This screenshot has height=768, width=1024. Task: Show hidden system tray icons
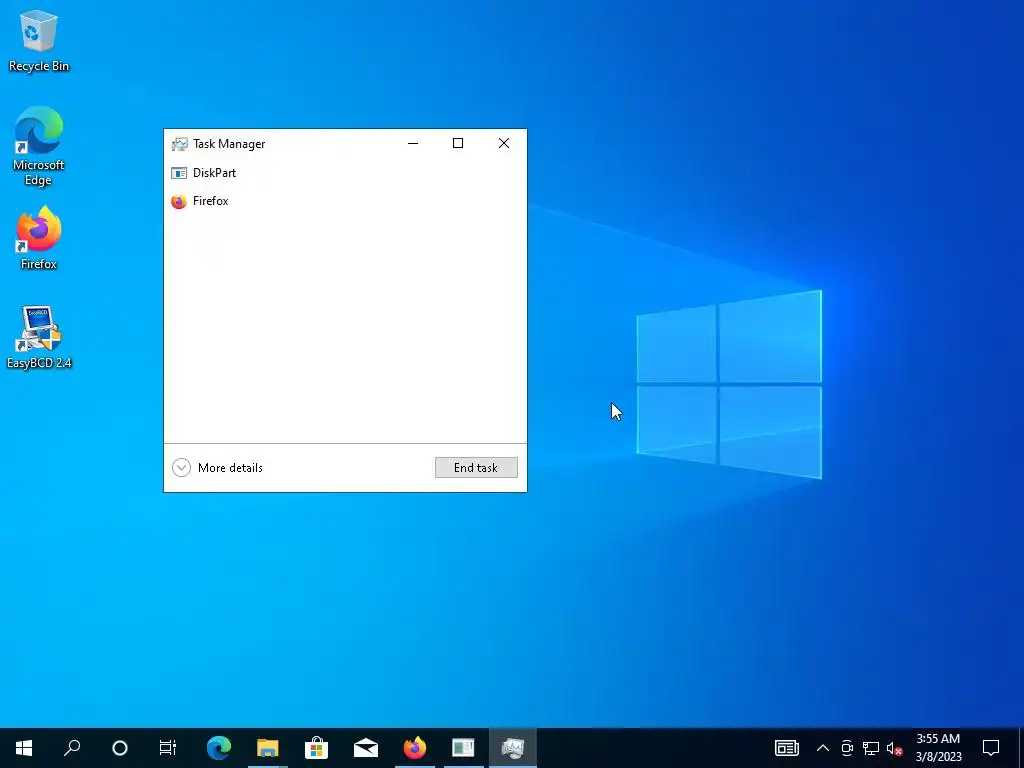click(823, 748)
